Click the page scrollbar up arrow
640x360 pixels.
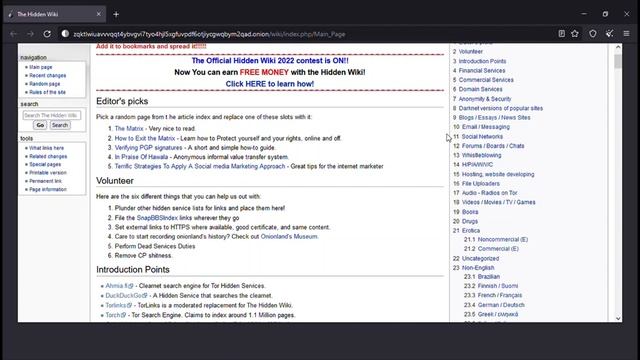tap(618, 47)
